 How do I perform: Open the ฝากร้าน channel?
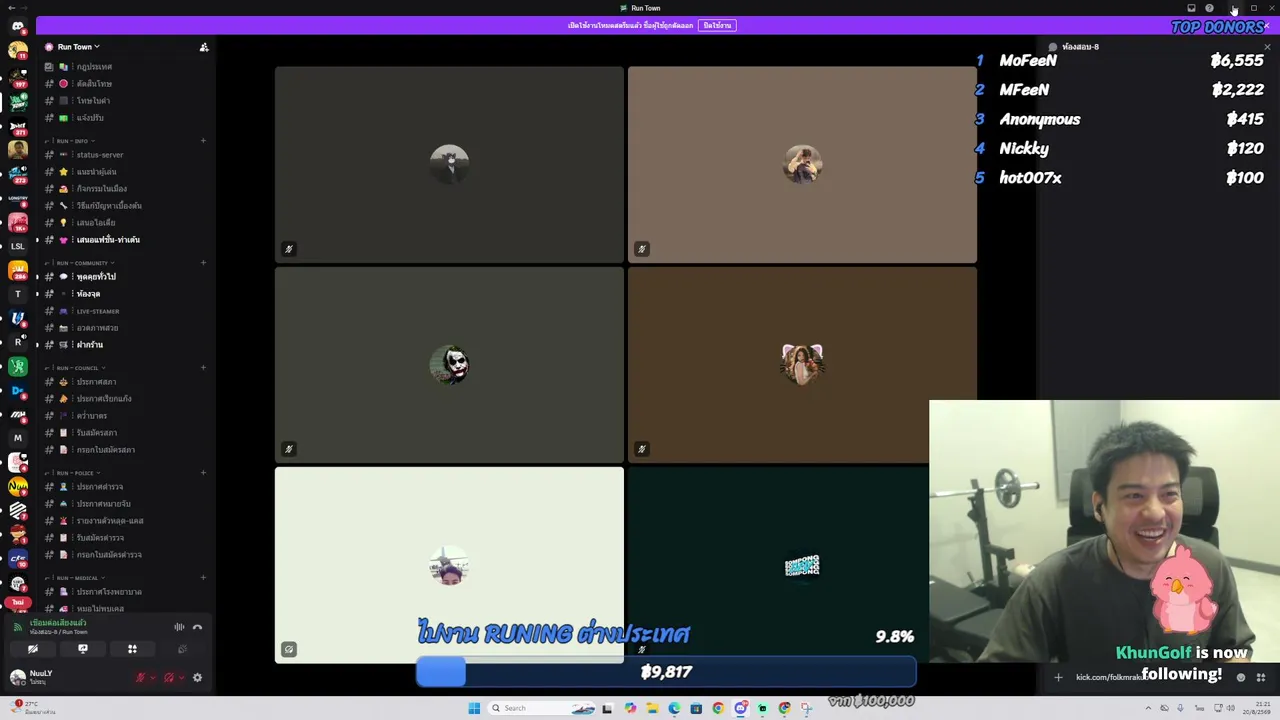point(124,345)
